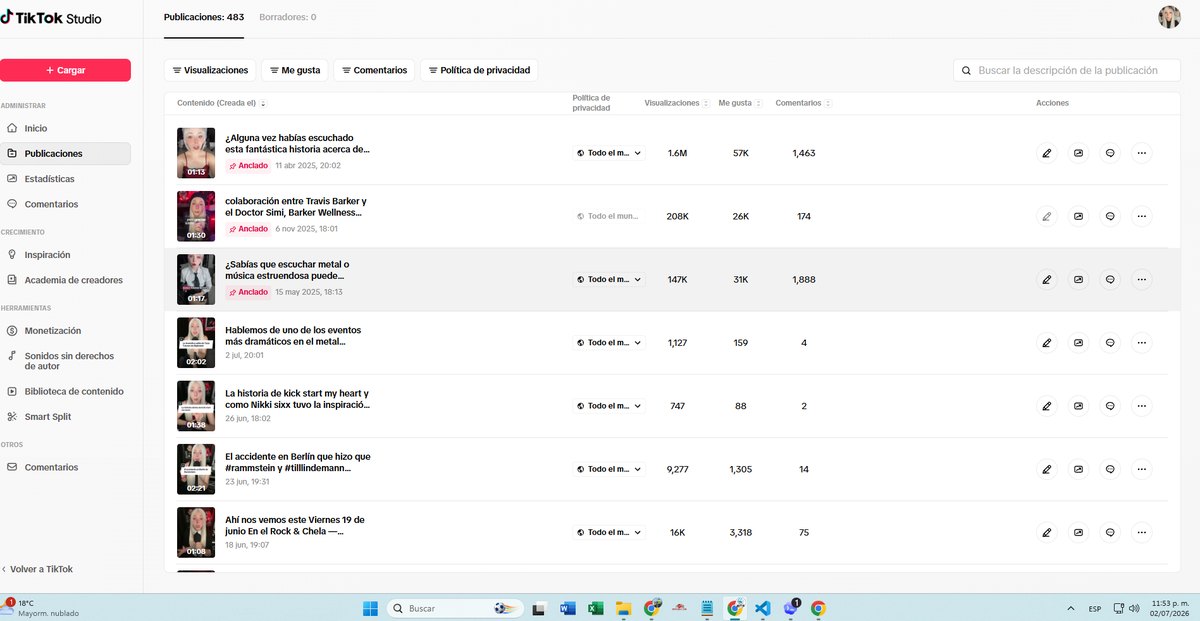This screenshot has width=1200, height=621.
Task: Open the profile avatar menu
Action: tap(1169, 17)
